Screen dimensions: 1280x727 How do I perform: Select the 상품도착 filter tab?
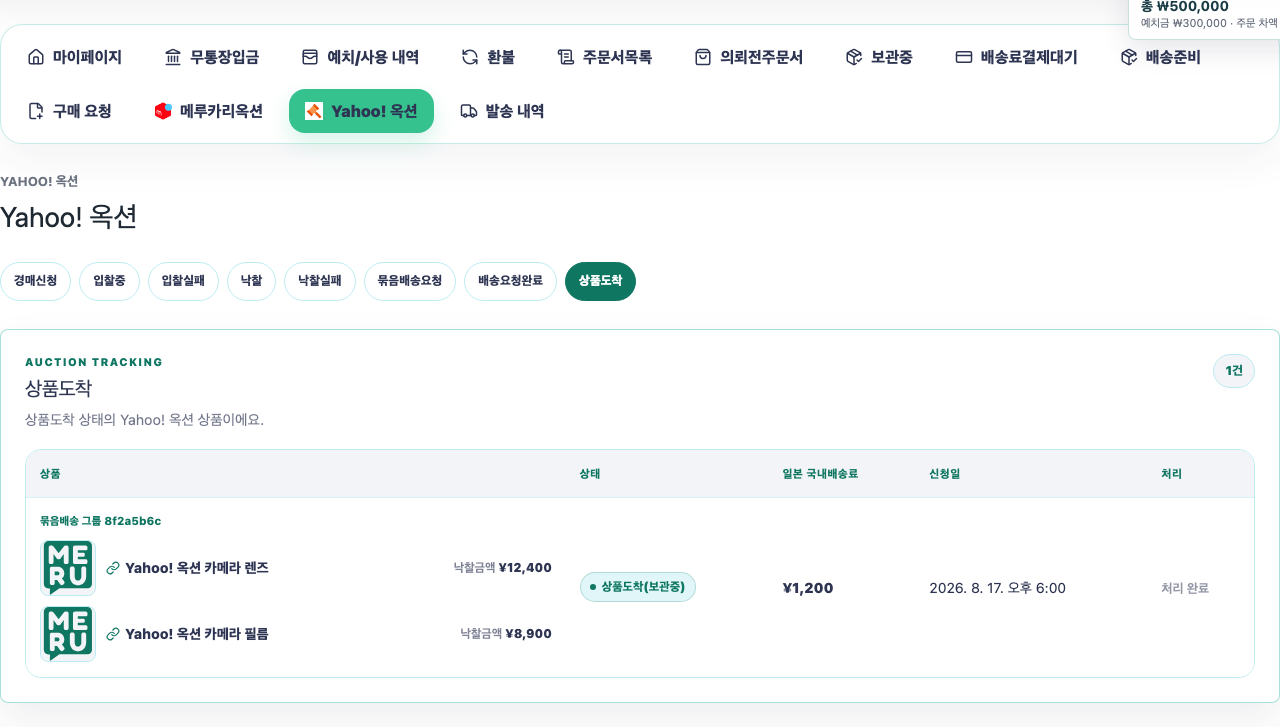coord(600,281)
